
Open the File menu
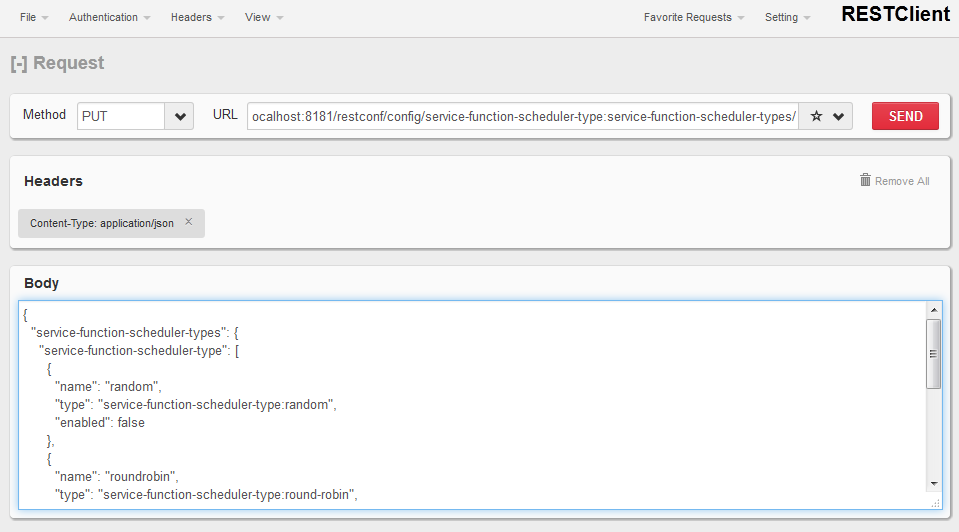[x=34, y=17]
